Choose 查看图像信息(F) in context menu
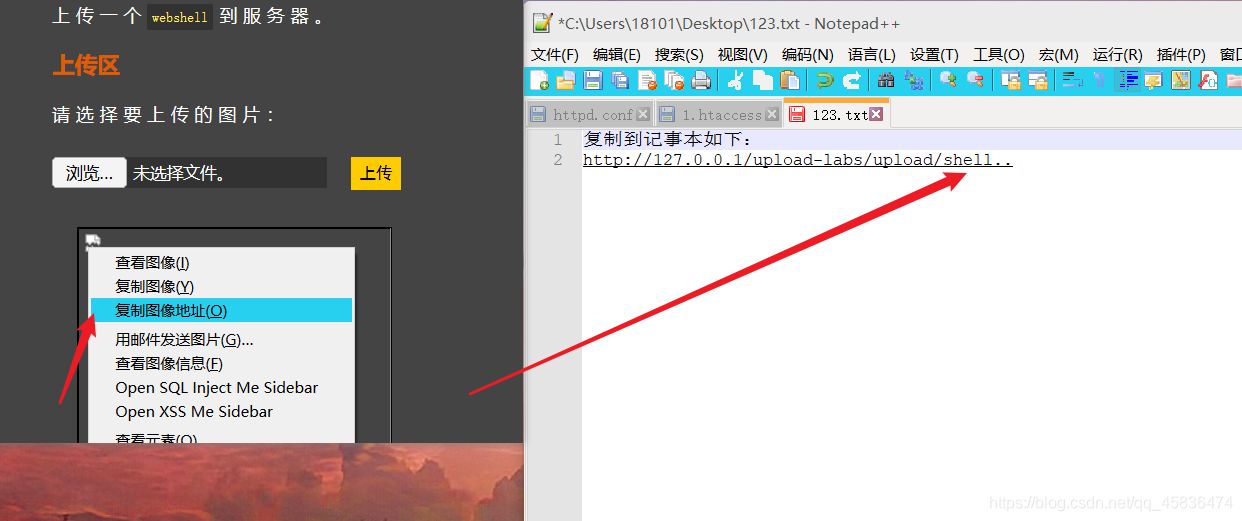This screenshot has width=1242, height=521. (x=221, y=364)
